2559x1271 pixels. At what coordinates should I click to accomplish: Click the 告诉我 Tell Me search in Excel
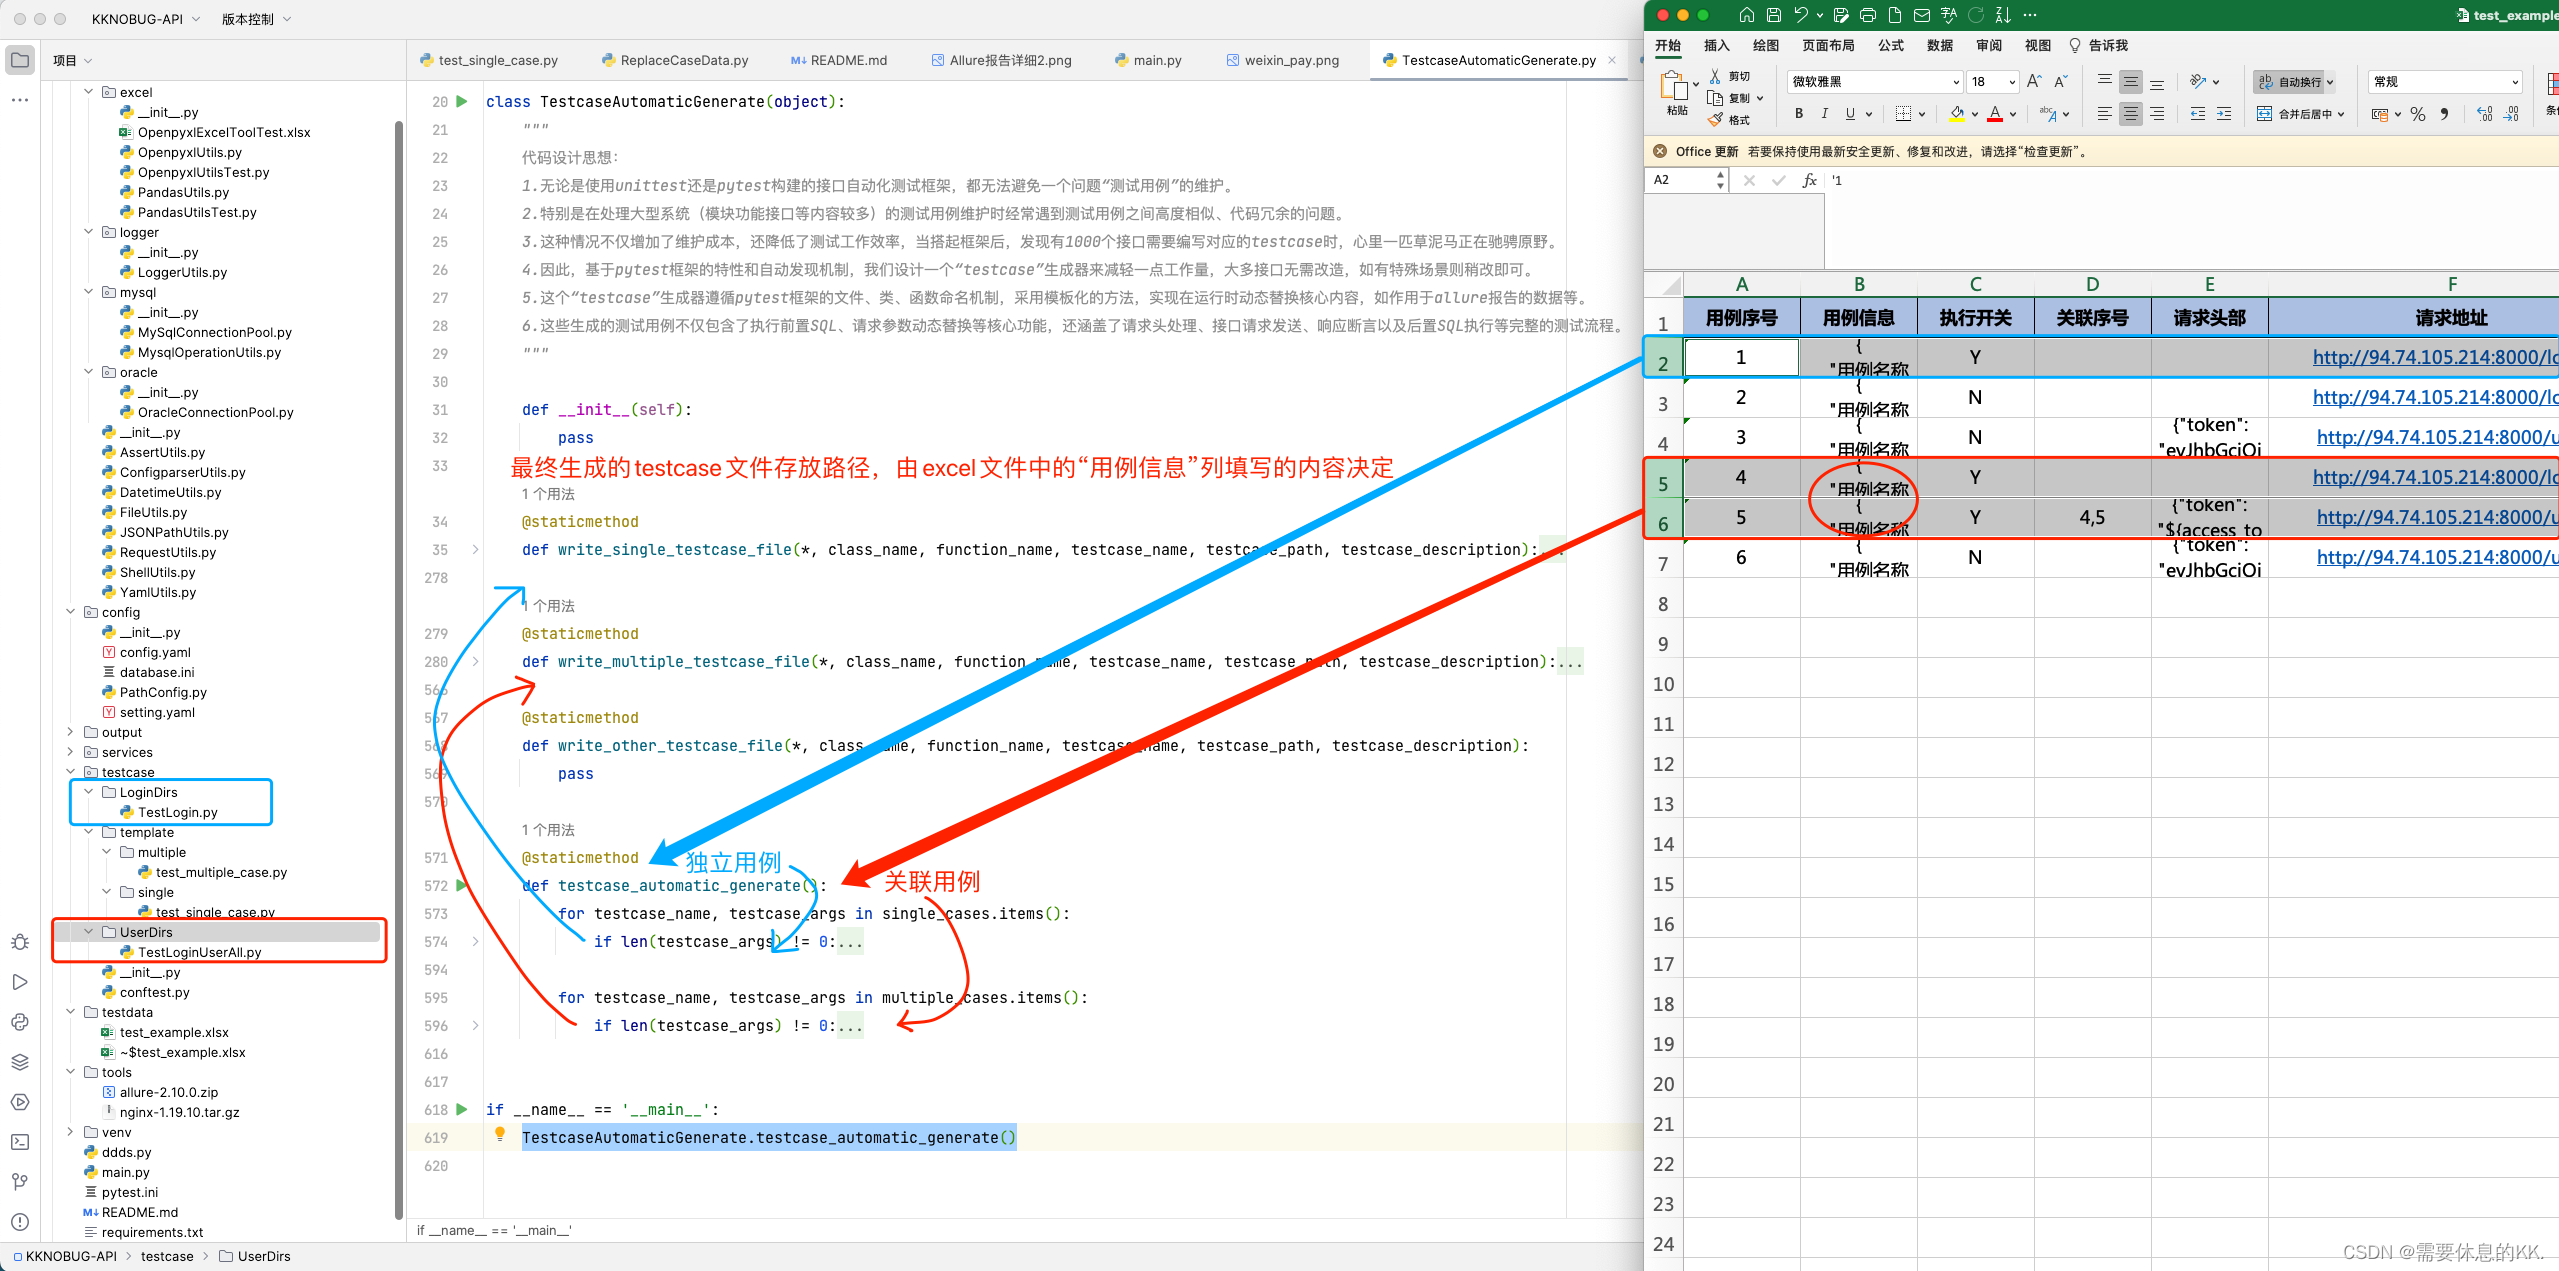[2099, 45]
